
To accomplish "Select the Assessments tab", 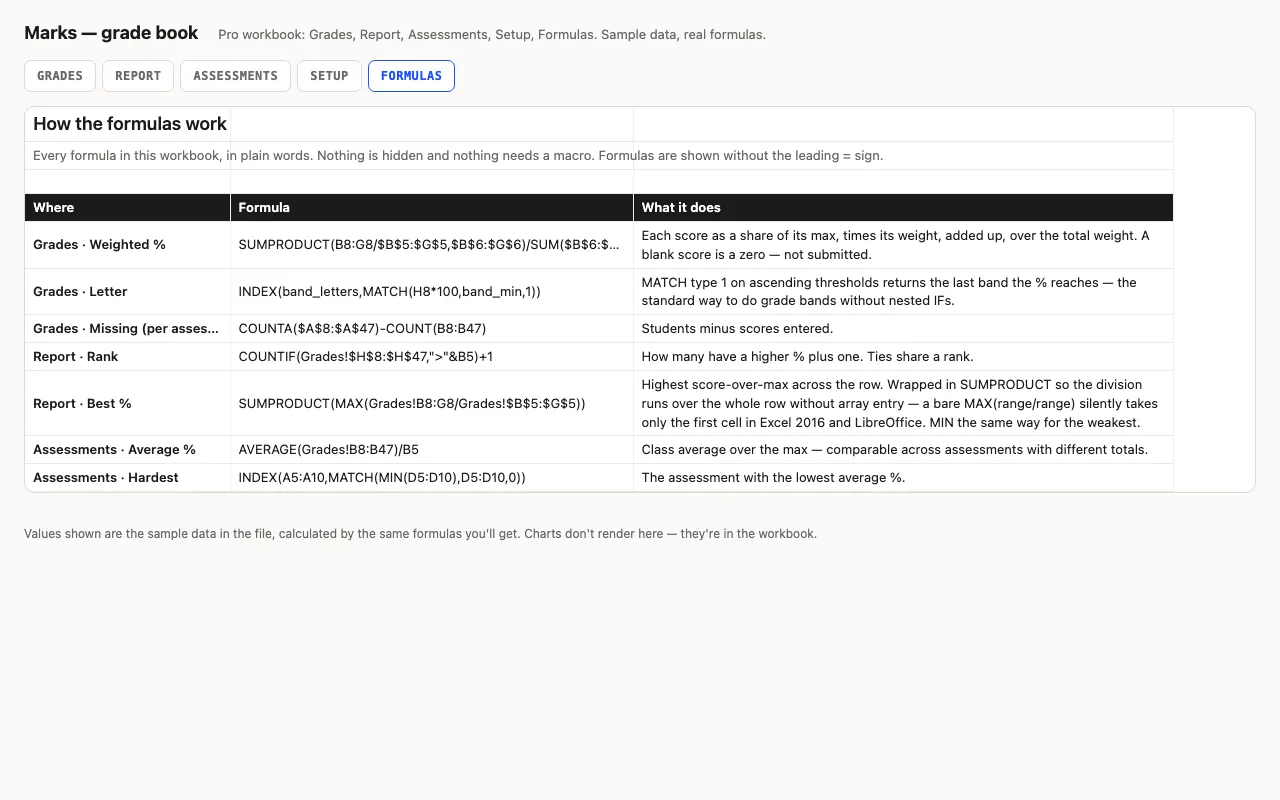I will click(235, 76).
